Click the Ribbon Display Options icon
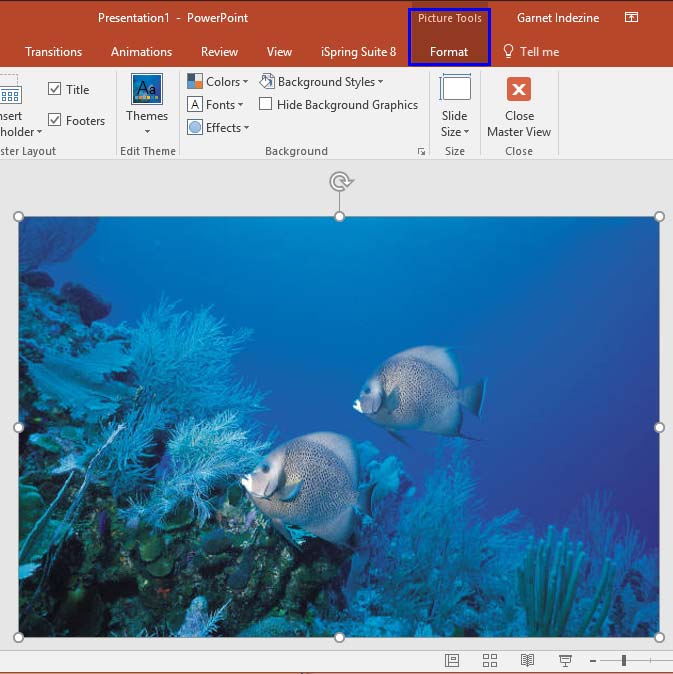The width and height of the screenshot is (673, 674). (x=631, y=17)
